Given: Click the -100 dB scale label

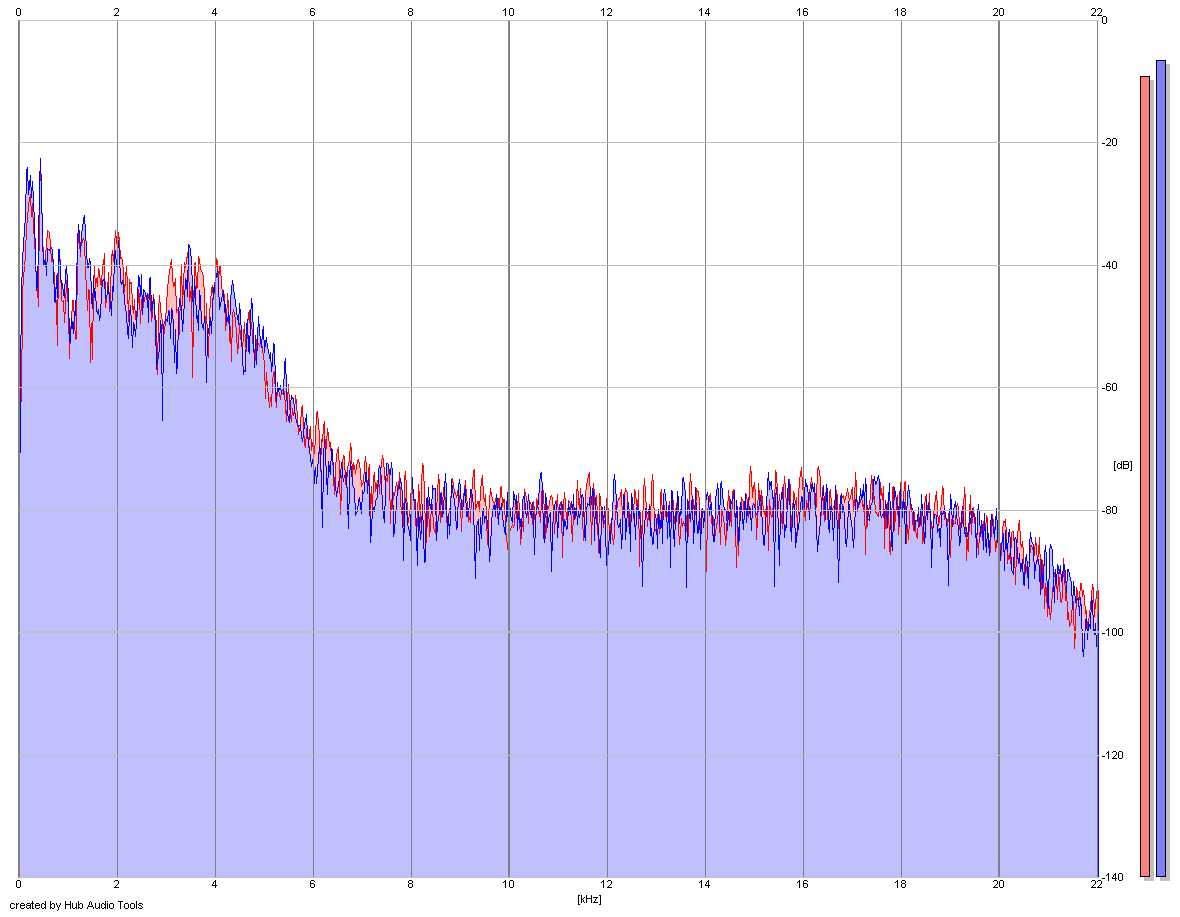Looking at the screenshot, I should [1112, 633].
